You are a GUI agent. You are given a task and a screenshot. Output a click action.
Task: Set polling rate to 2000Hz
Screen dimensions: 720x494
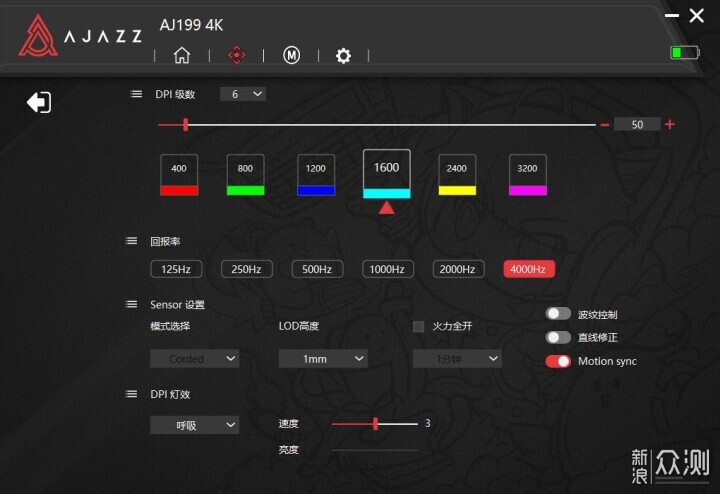(458, 269)
